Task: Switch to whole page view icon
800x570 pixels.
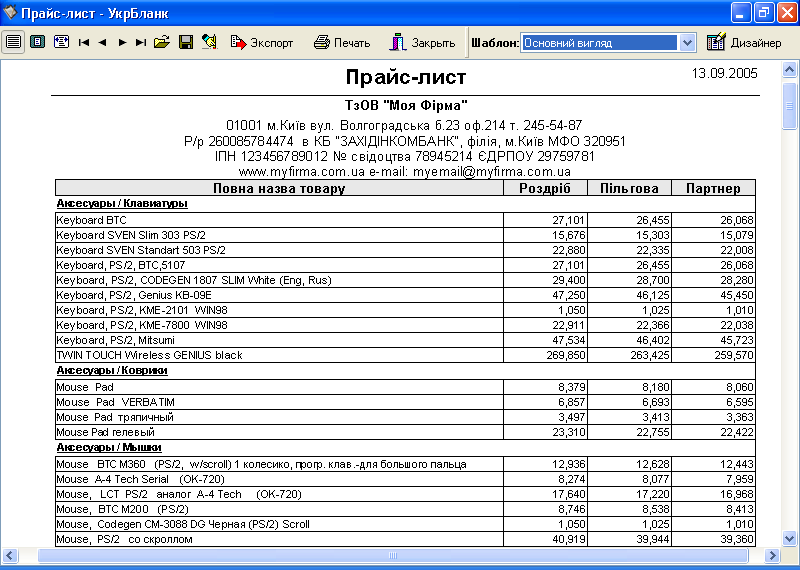Action: pos(37,42)
